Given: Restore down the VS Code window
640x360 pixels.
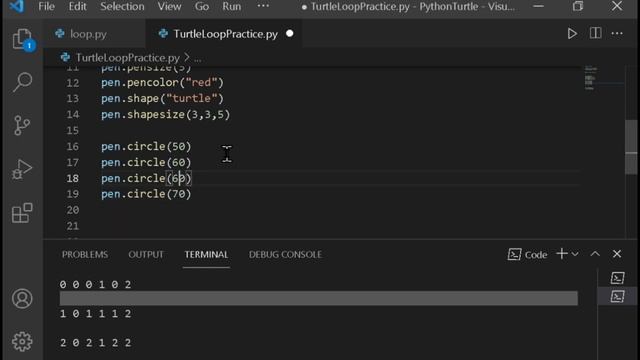Looking at the screenshot, I should (x=578, y=6).
